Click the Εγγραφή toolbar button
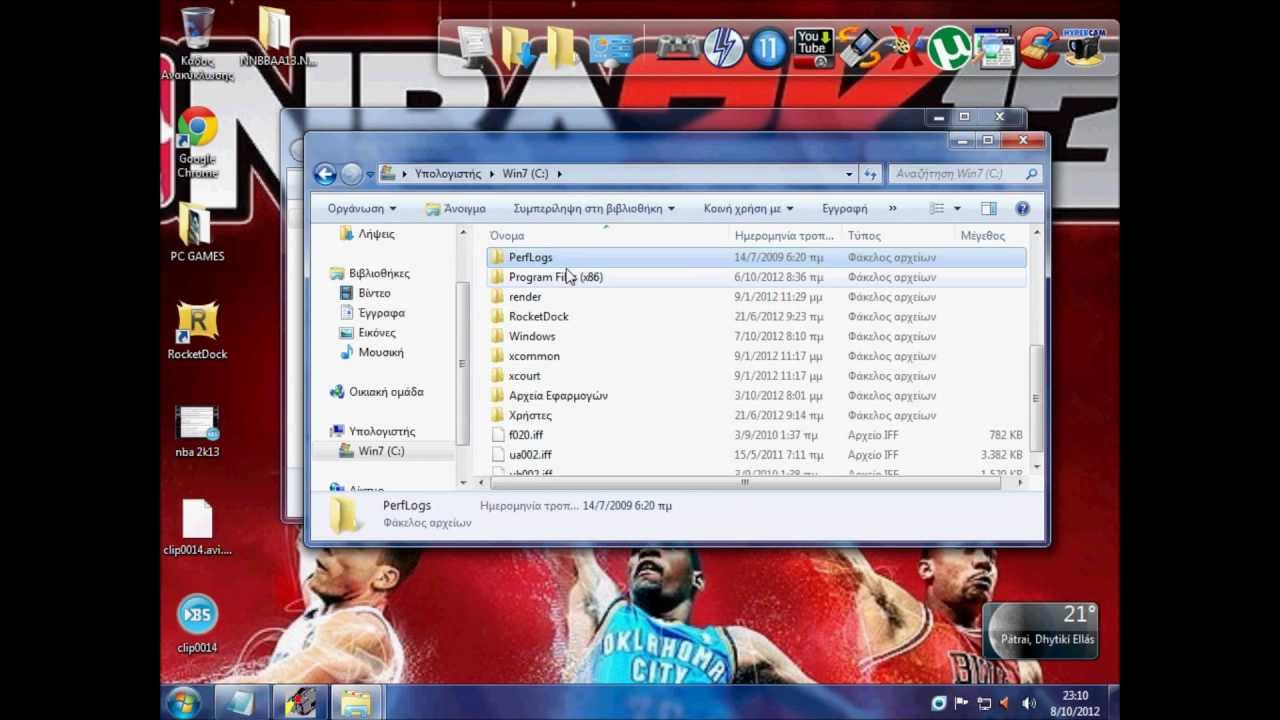The width and height of the screenshot is (1280, 720). pyautogui.click(x=845, y=209)
